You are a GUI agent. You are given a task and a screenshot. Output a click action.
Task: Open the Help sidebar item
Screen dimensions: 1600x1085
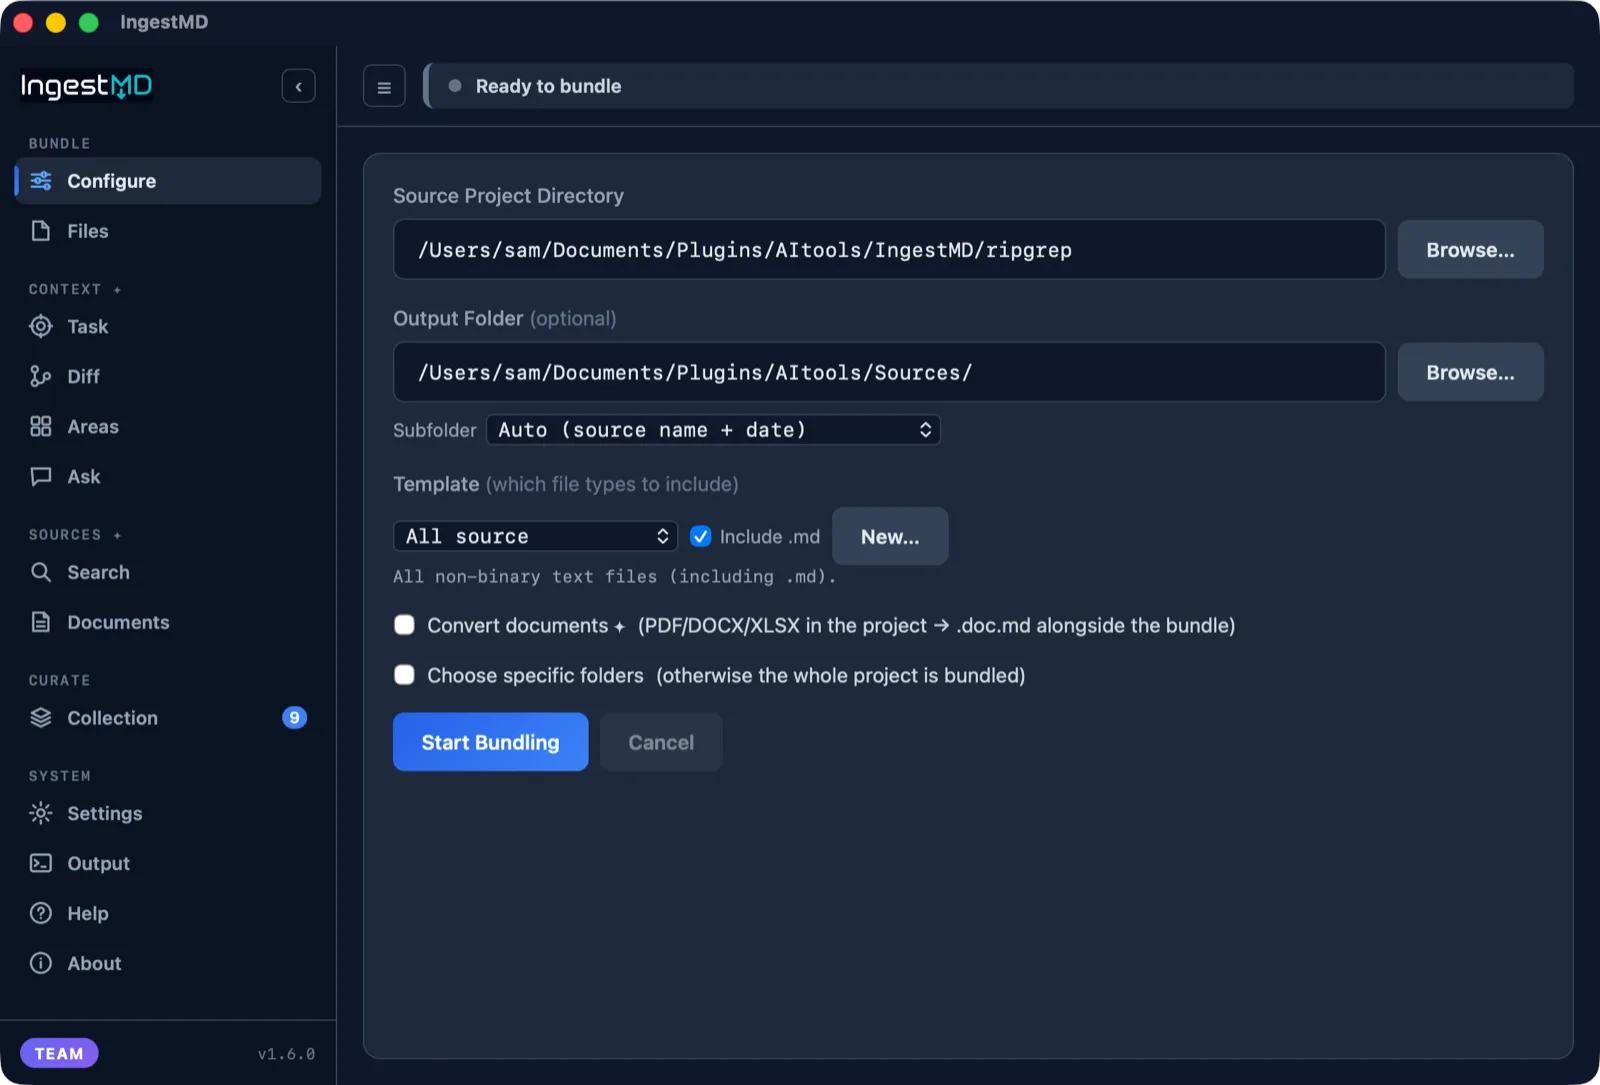pyautogui.click(x=168, y=913)
